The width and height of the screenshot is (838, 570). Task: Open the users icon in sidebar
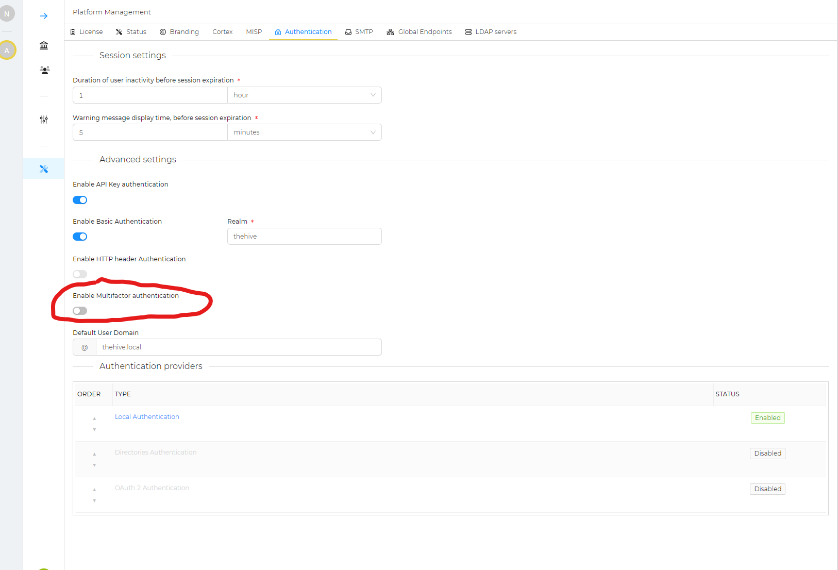point(44,70)
